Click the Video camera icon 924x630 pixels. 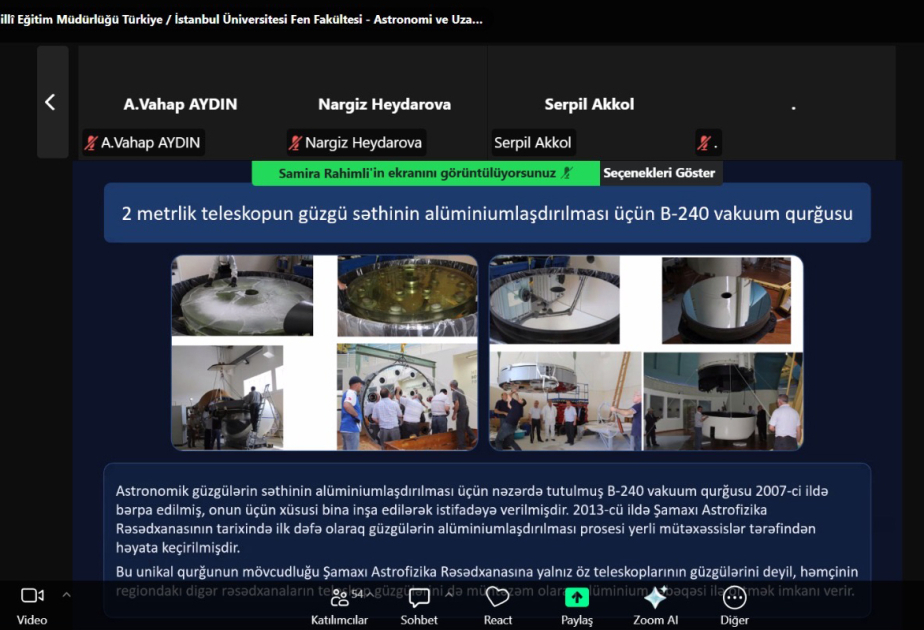point(32,596)
